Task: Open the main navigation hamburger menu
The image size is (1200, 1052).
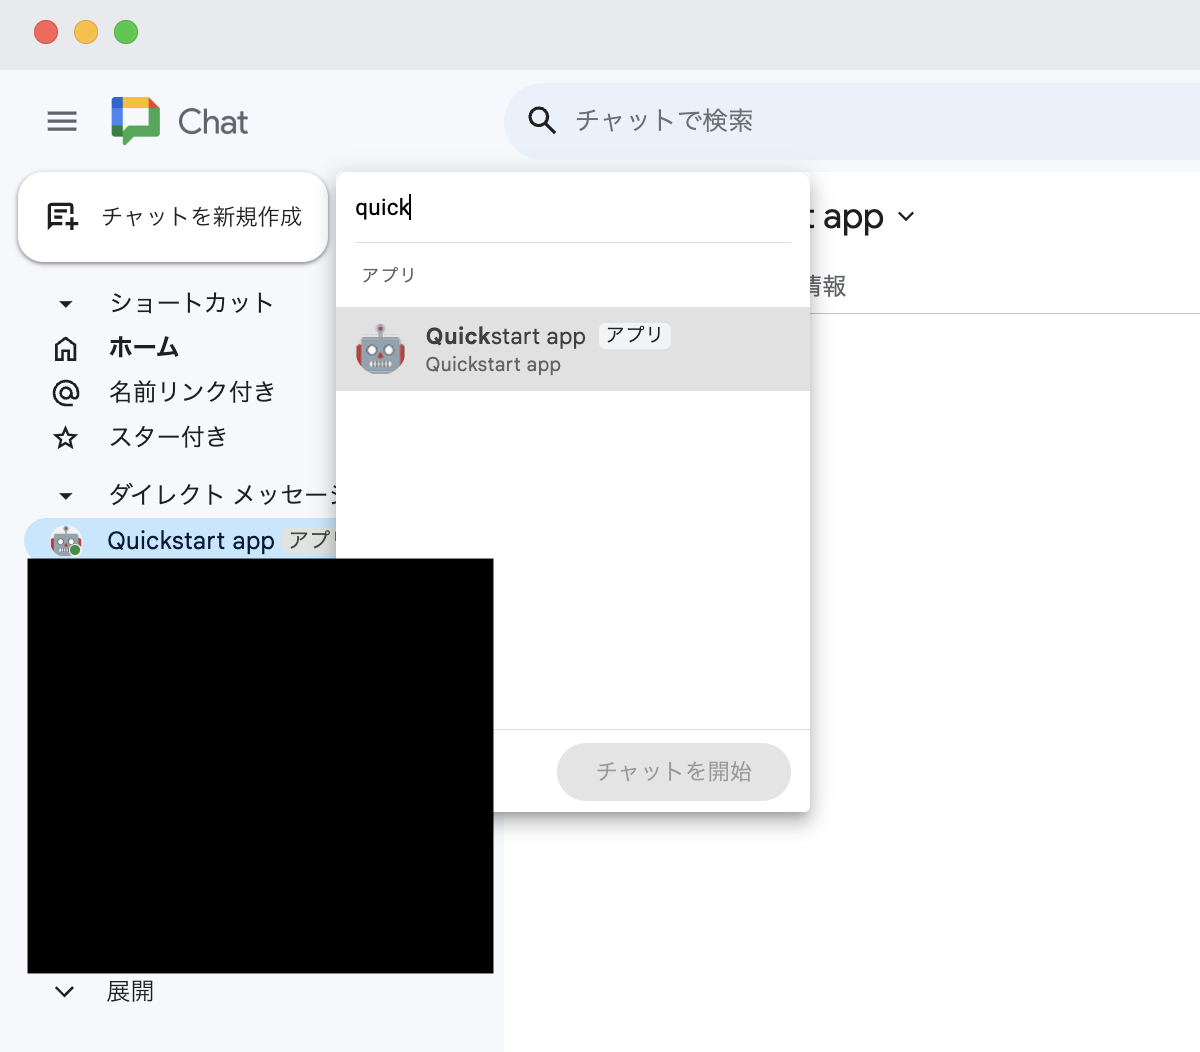Action: [x=62, y=120]
